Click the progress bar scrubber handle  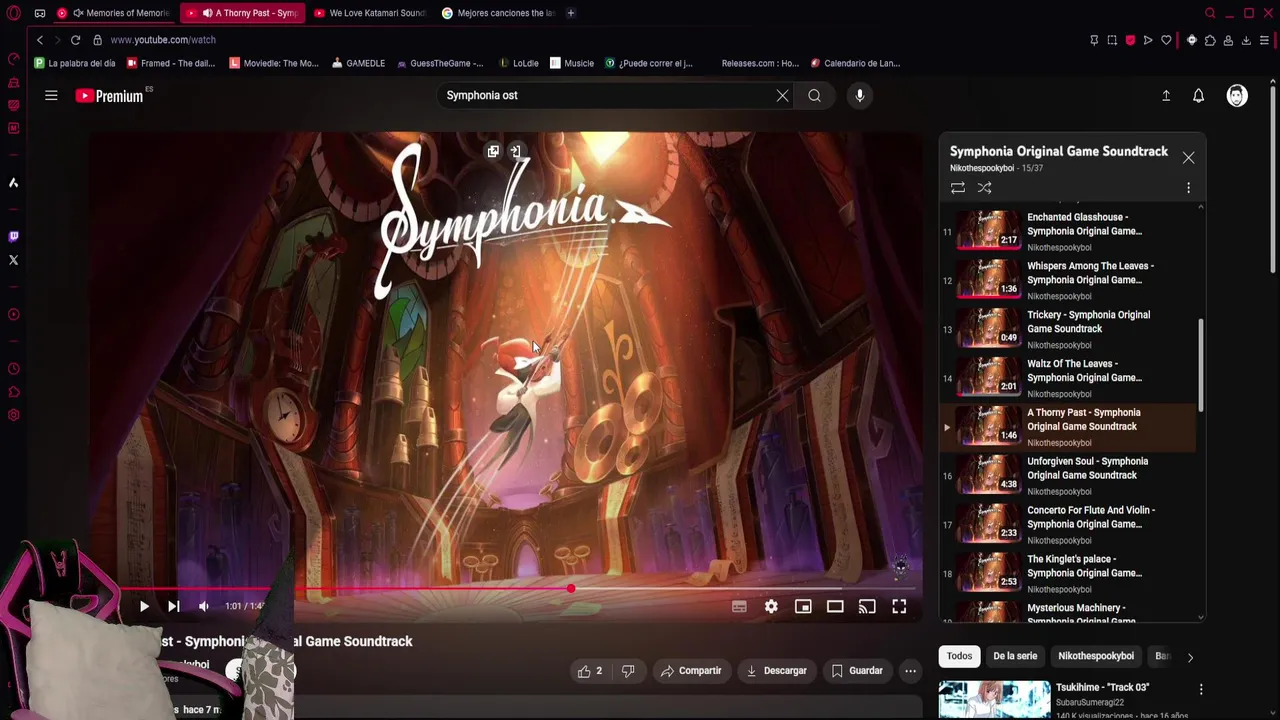coord(570,589)
